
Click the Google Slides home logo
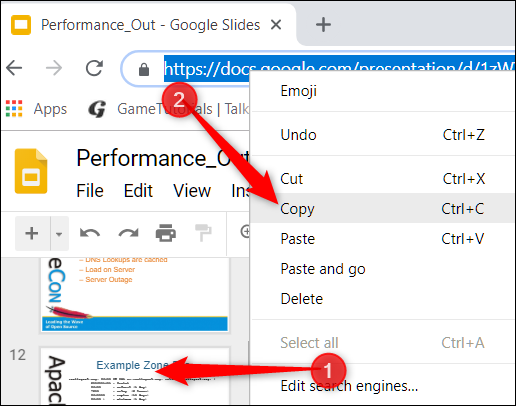point(31,171)
